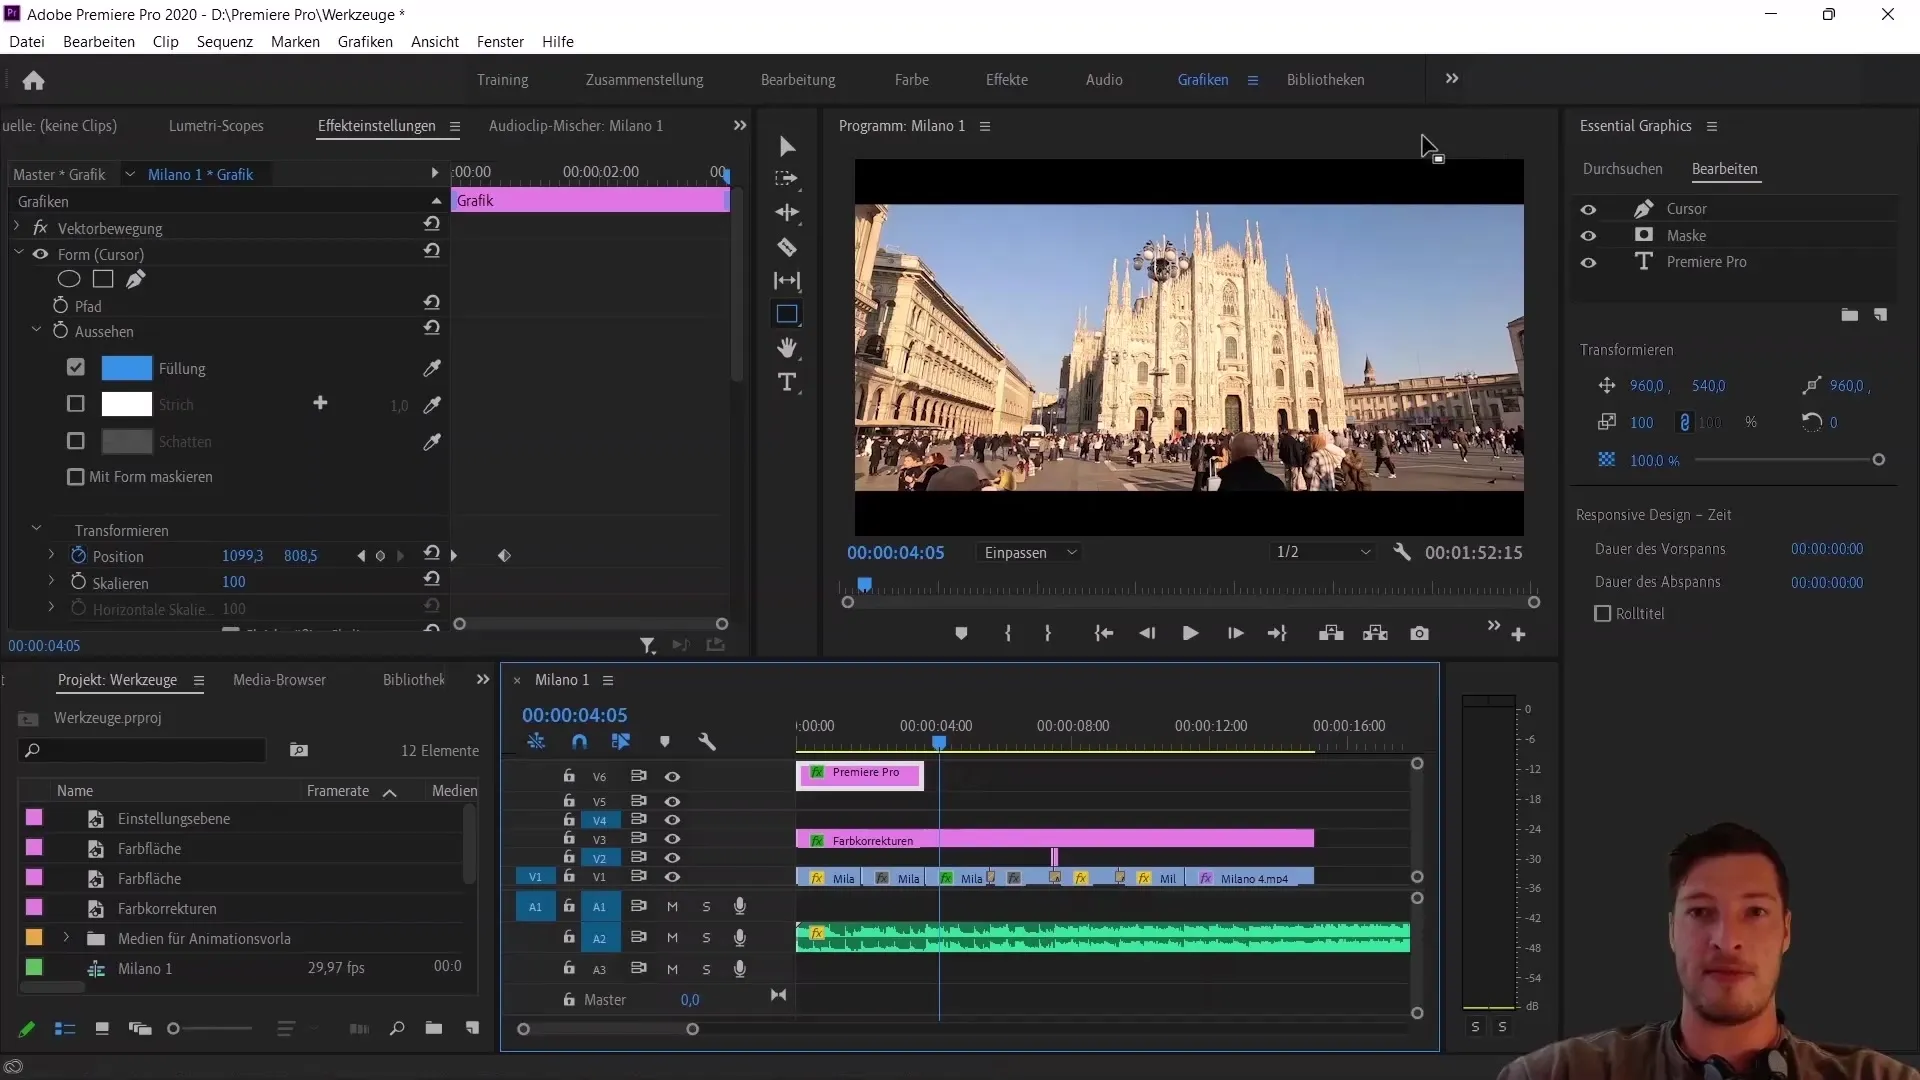Choose the pen mask tool under Form (Cursor)
The width and height of the screenshot is (1920, 1080).
[x=136, y=279]
